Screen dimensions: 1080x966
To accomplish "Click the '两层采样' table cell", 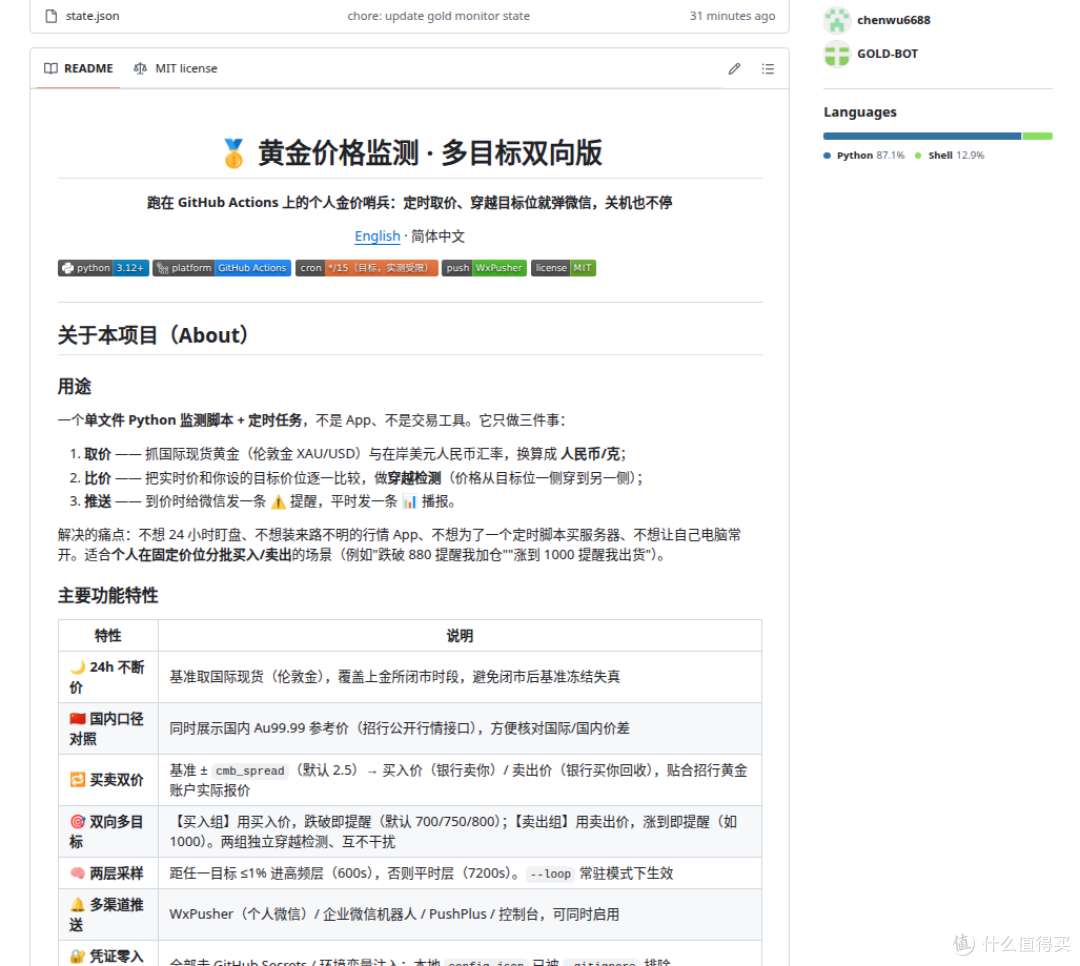I will tap(108, 874).
